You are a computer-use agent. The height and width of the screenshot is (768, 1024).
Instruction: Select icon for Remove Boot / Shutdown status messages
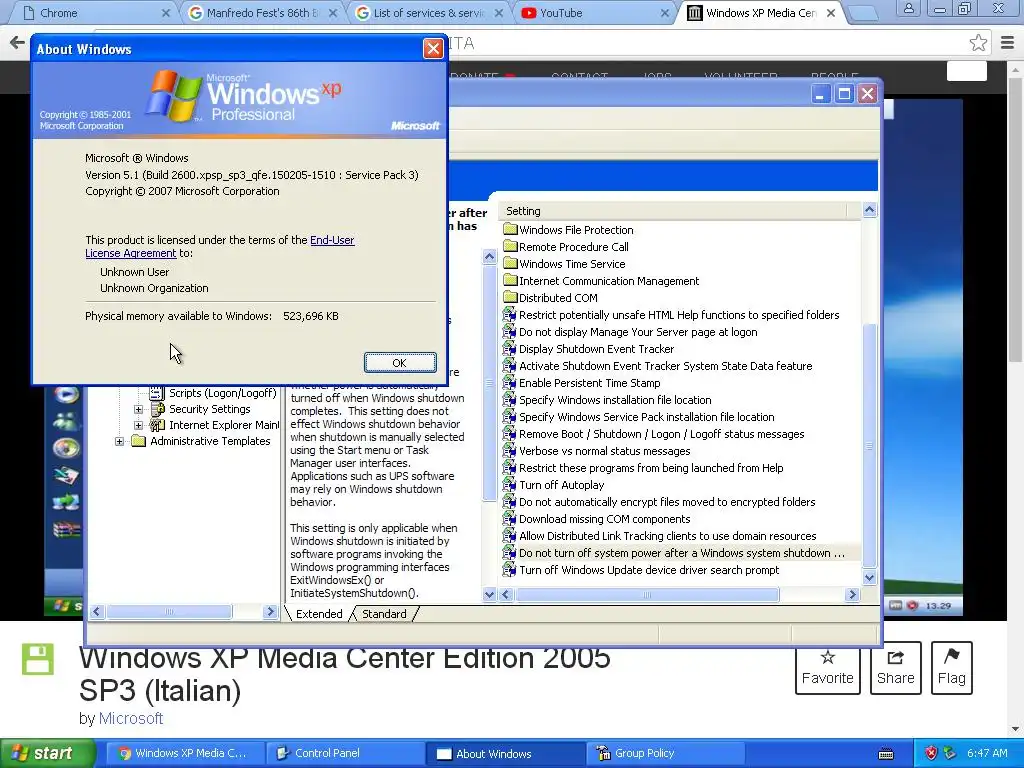pyautogui.click(x=509, y=434)
